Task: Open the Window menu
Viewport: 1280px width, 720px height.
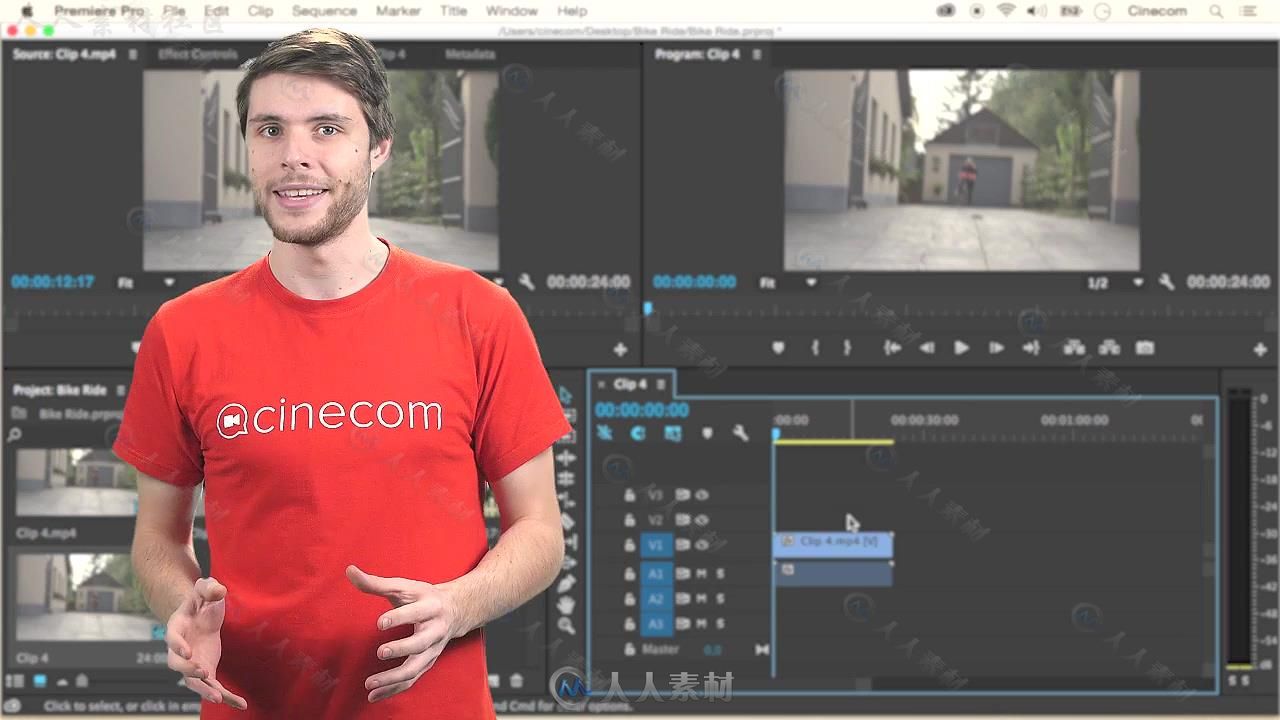Action: pyautogui.click(x=511, y=11)
